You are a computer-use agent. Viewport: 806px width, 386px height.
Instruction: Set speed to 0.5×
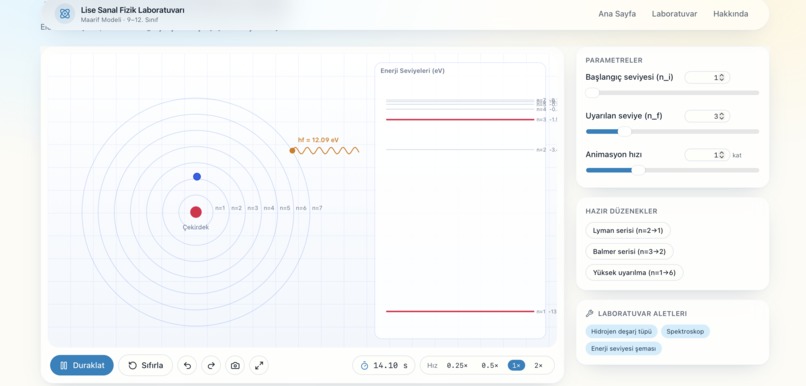pyautogui.click(x=490, y=365)
